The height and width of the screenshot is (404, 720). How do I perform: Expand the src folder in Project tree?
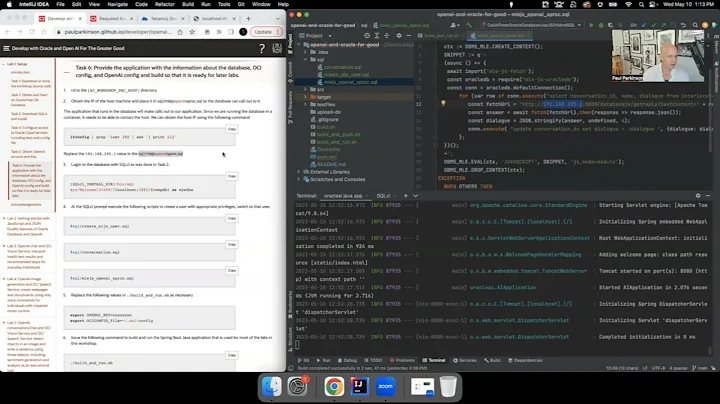click(305, 90)
